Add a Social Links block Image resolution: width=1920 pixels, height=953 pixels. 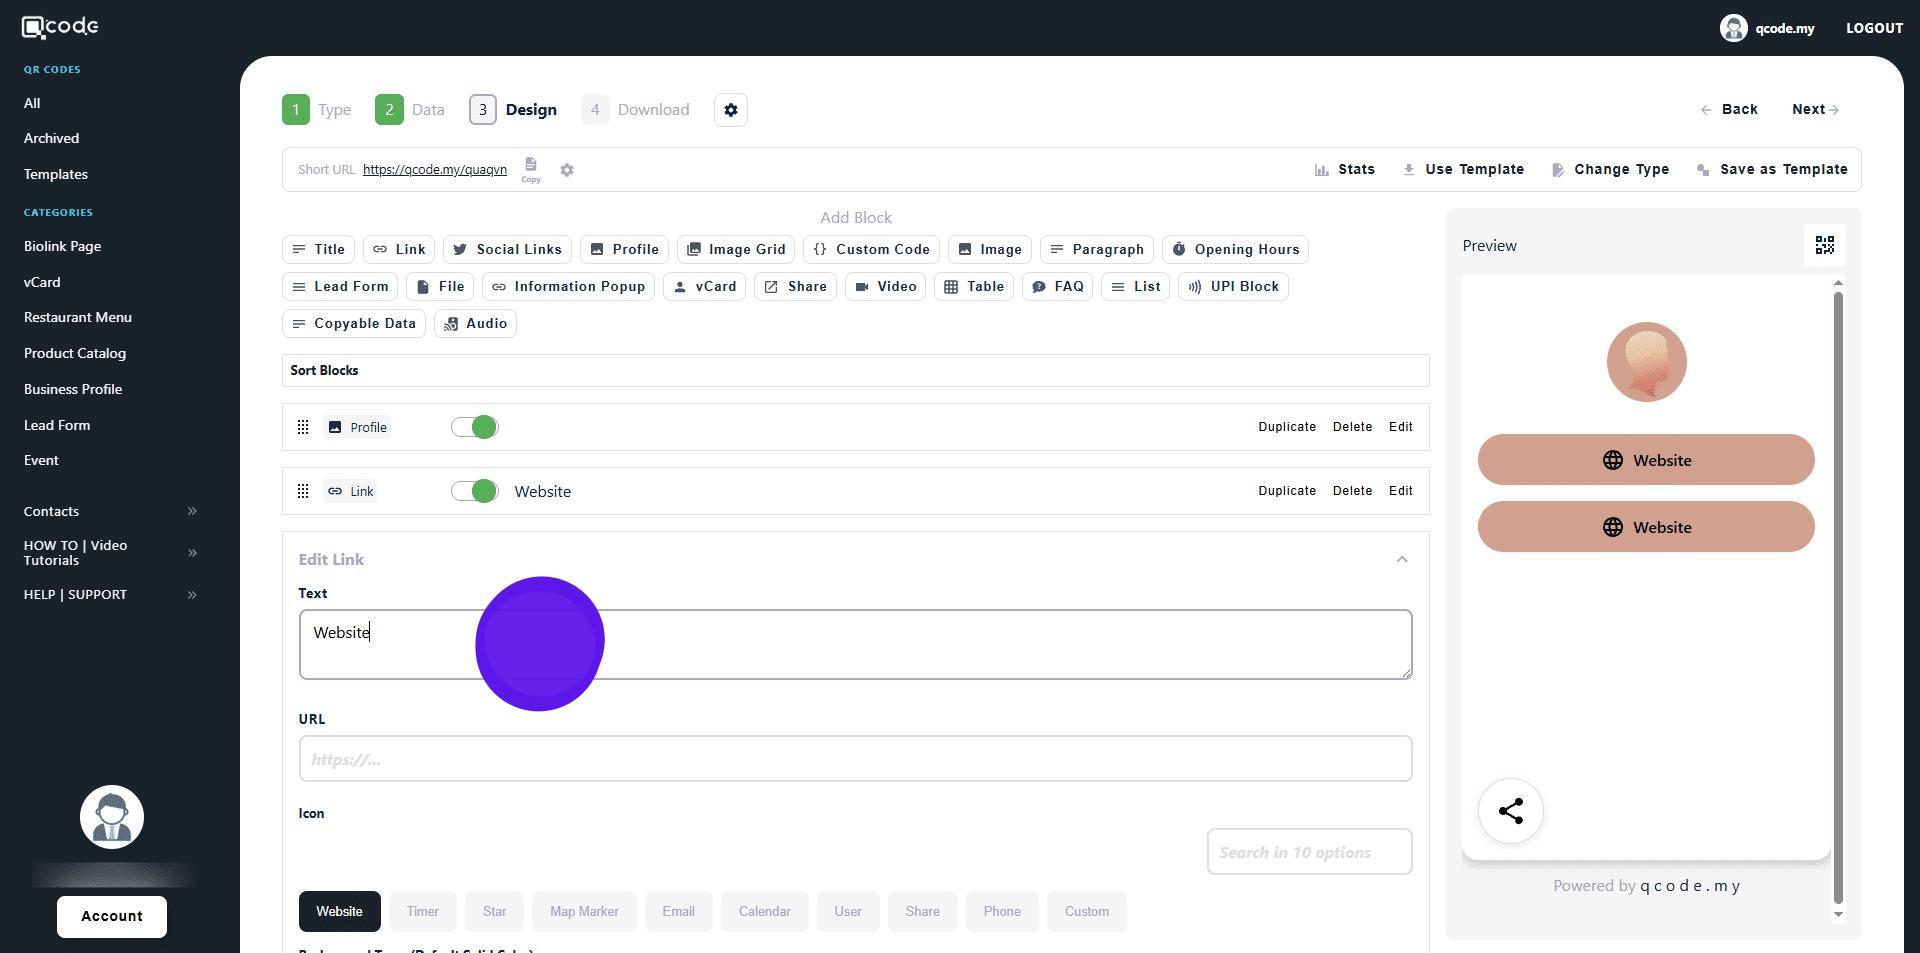pos(507,250)
